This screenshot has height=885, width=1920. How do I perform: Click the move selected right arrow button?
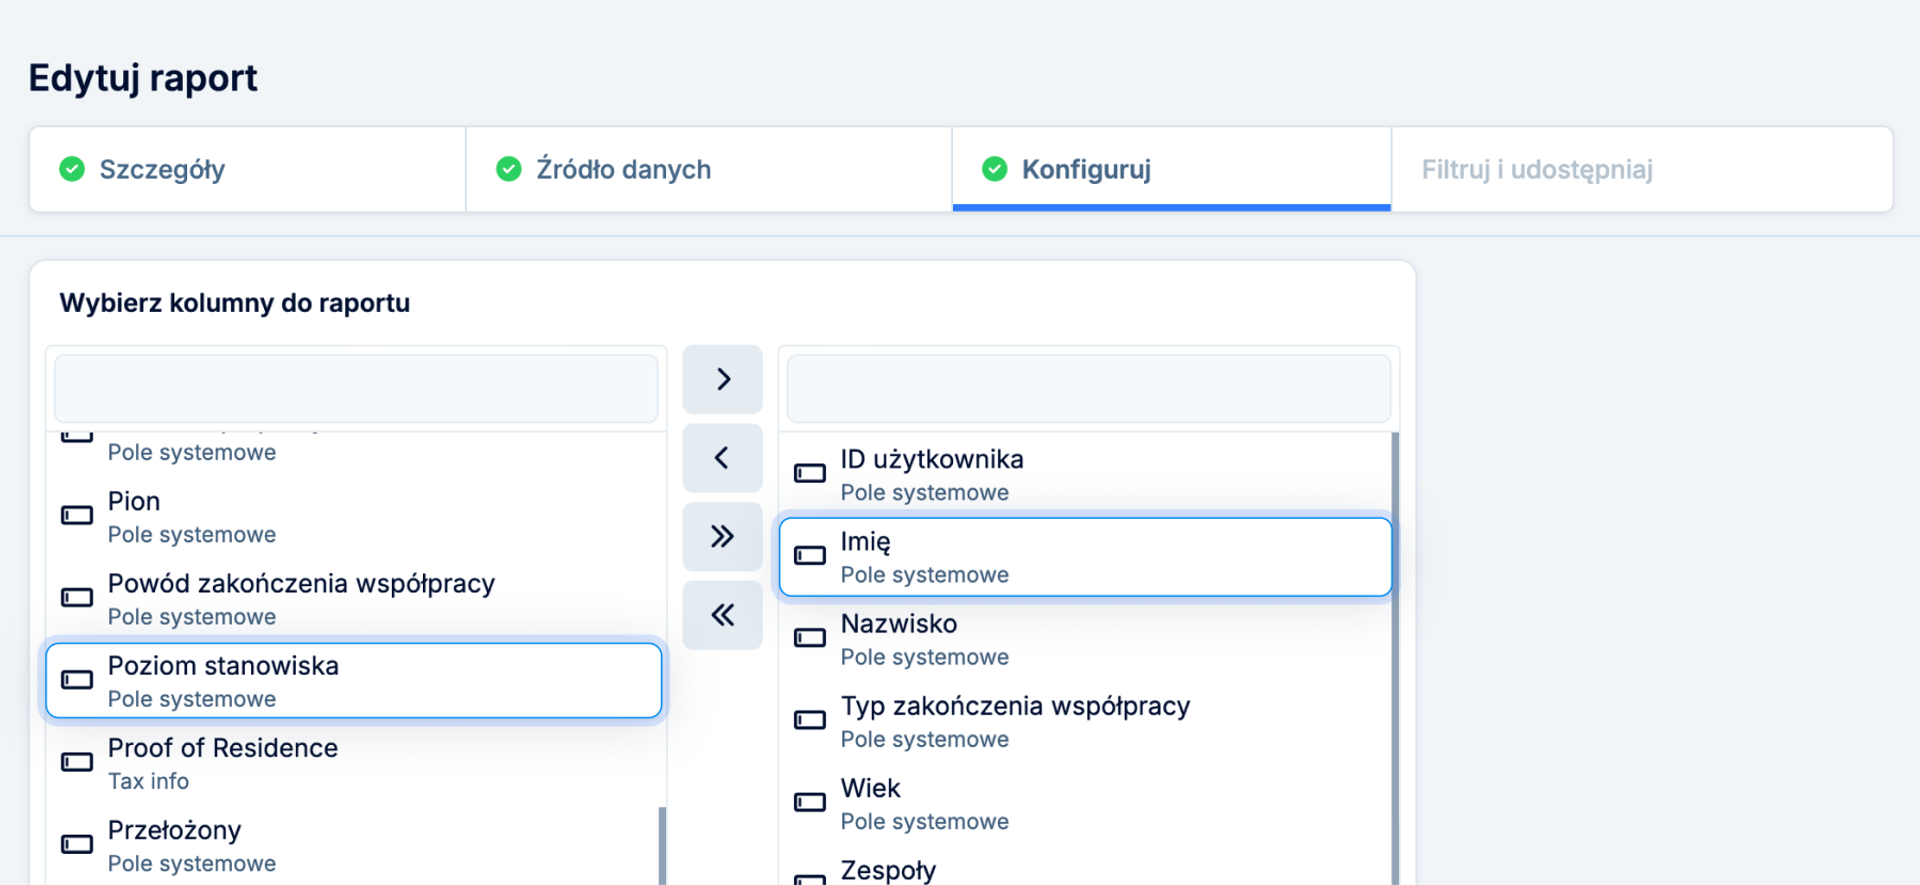[x=722, y=379]
